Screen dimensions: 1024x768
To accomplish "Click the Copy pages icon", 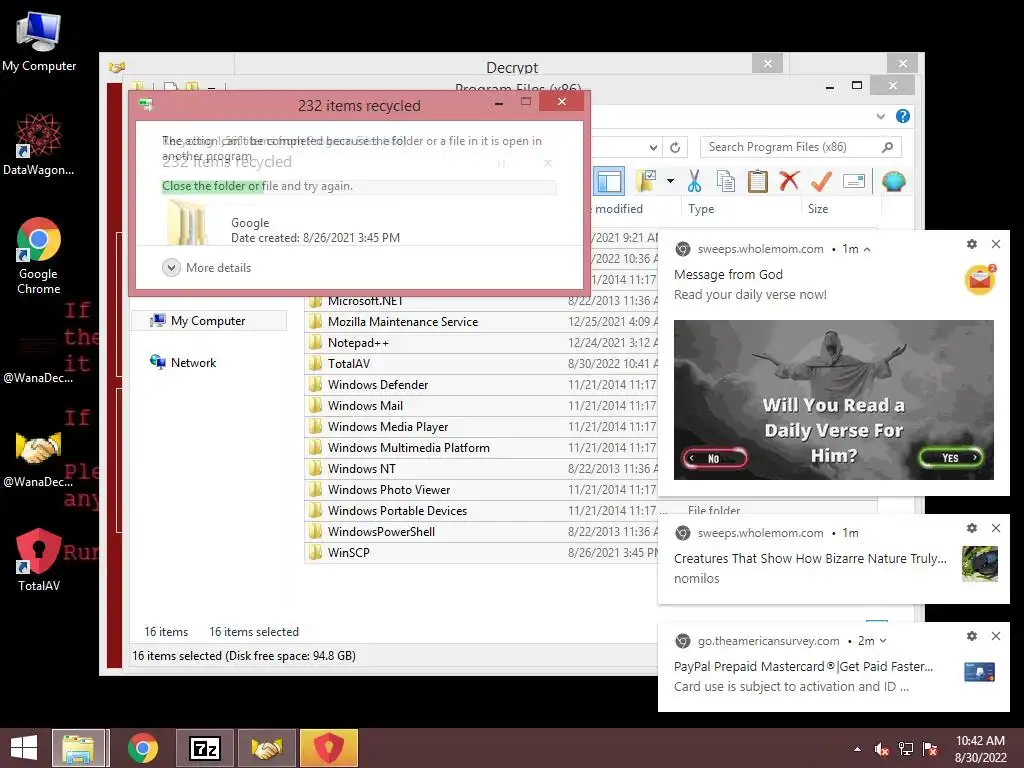I will [726, 181].
